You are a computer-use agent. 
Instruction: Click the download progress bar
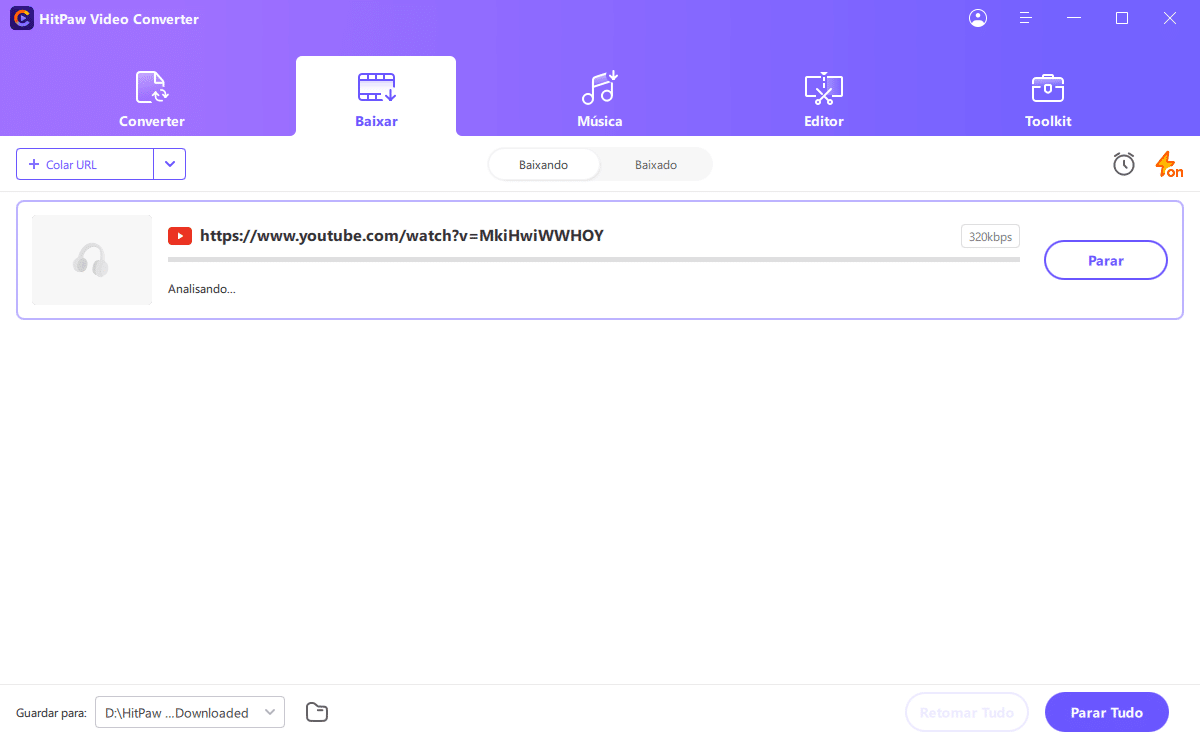tap(594, 259)
